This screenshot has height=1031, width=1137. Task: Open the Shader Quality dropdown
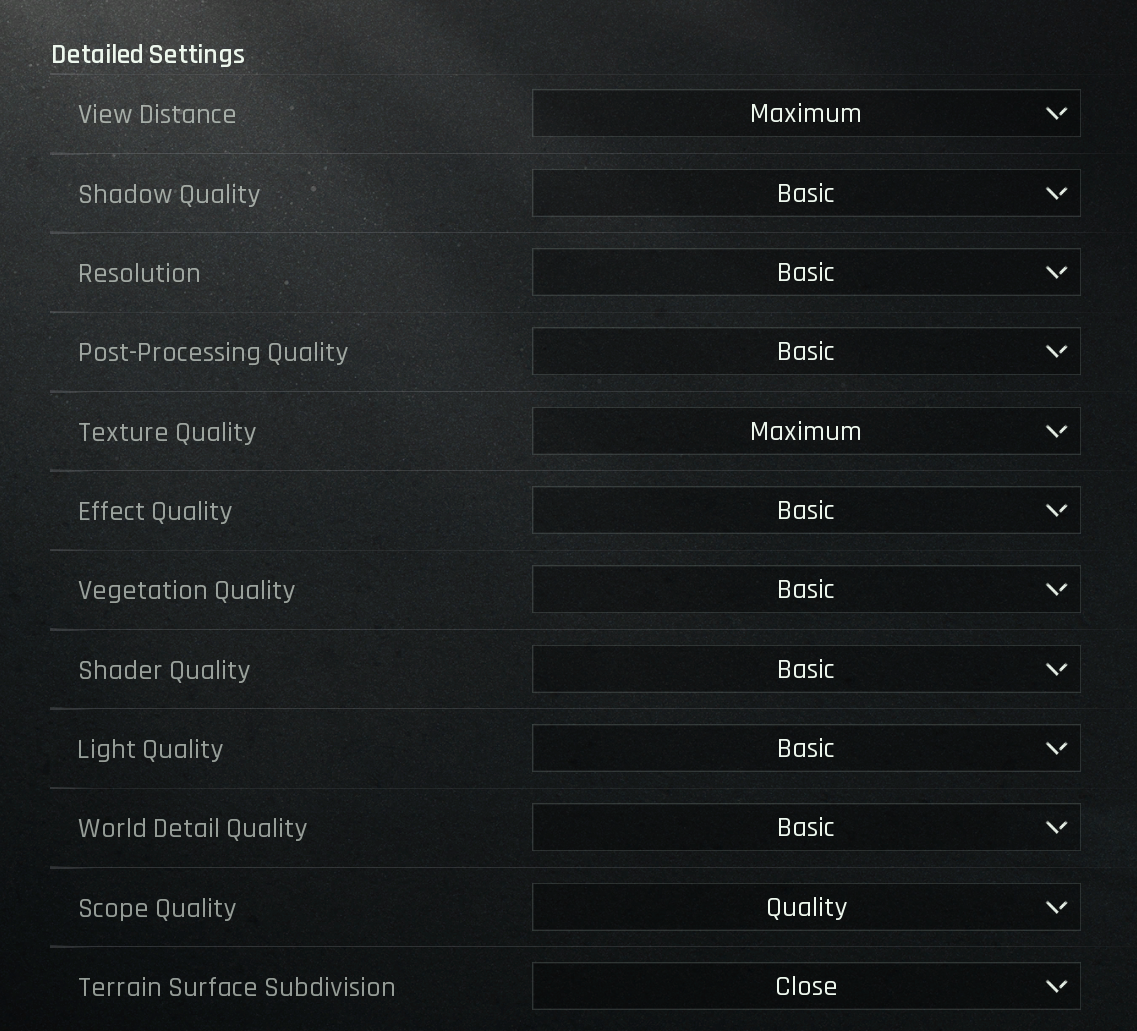(805, 669)
